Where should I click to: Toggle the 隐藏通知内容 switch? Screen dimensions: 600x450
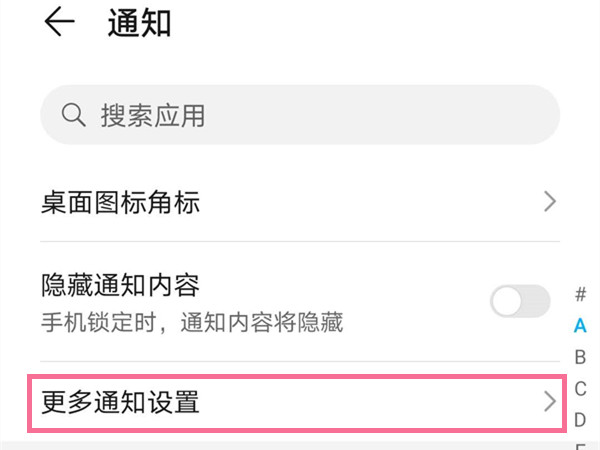[520, 301]
